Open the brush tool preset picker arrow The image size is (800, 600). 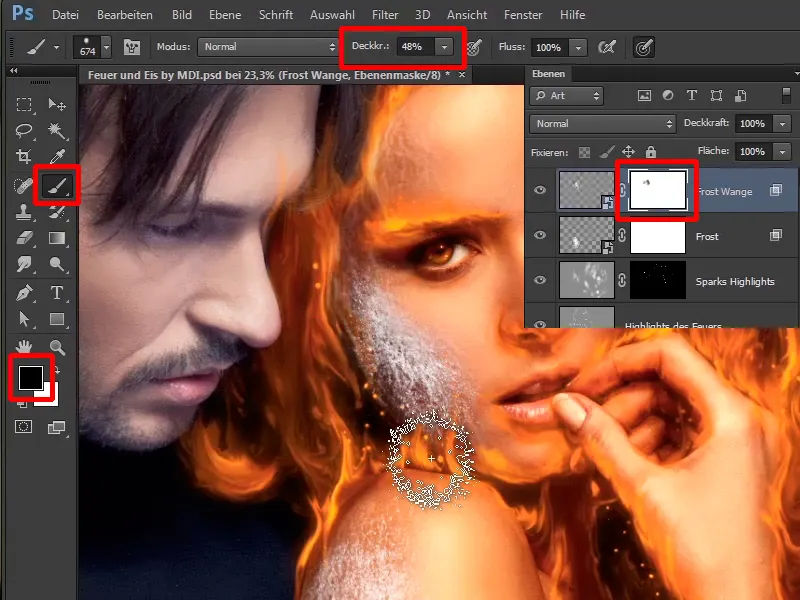click(56, 47)
